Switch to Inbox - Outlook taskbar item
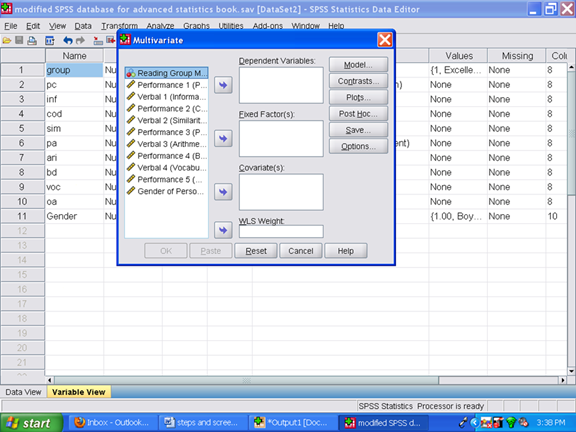This screenshot has height=432, width=576. (112, 423)
